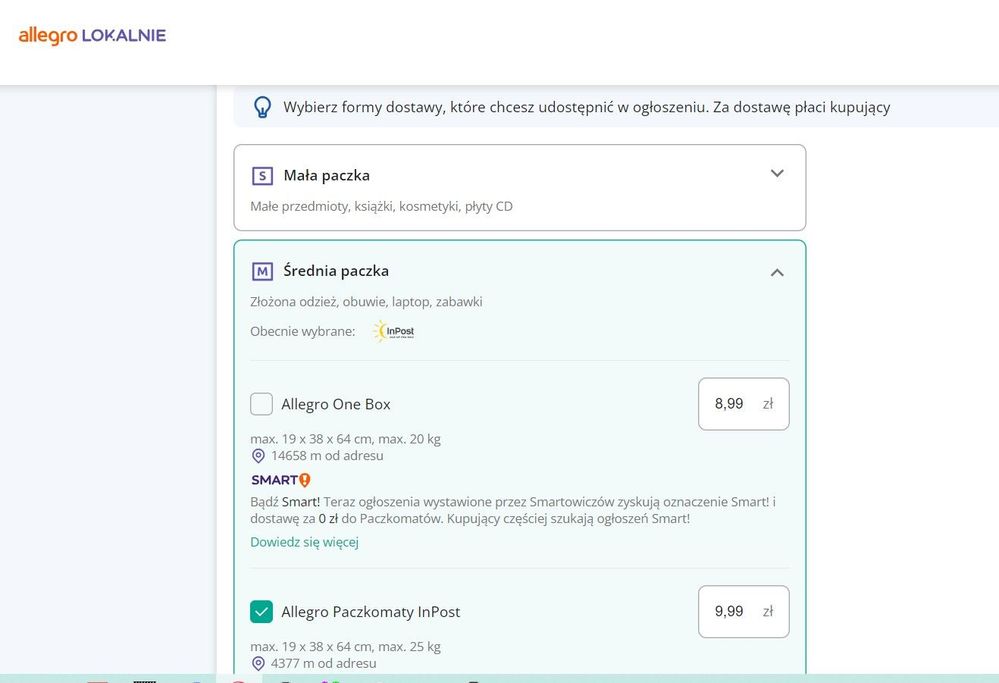Click the "Bądź Smart!" promo paragraph
This screenshot has width=999, height=683.
point(513,510)
